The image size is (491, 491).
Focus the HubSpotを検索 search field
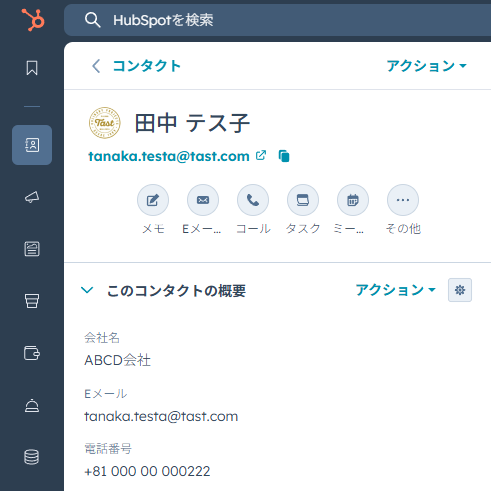(x=277, y=20)
